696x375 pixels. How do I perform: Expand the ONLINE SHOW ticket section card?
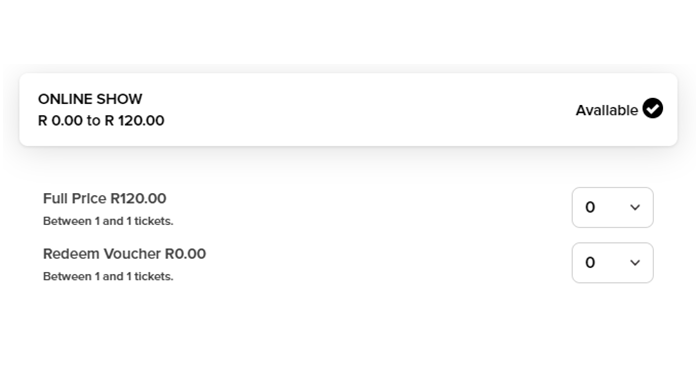[348, 110]
